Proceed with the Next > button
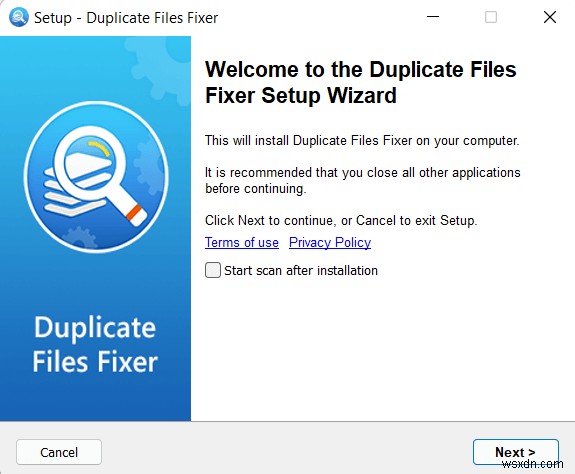 (516, 452)
